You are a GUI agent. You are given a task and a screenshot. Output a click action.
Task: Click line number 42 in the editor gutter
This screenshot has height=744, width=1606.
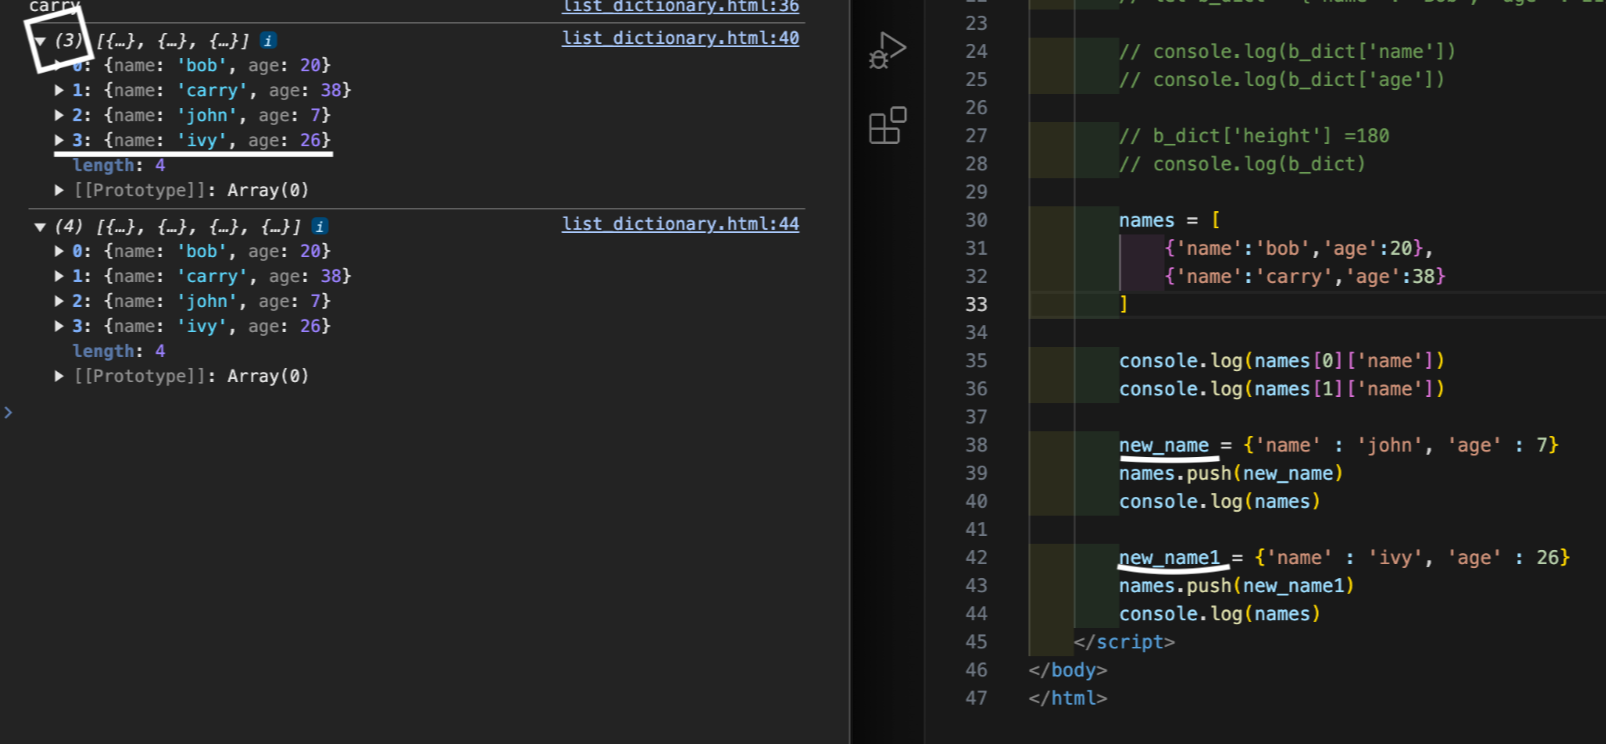tap(976, 557)
